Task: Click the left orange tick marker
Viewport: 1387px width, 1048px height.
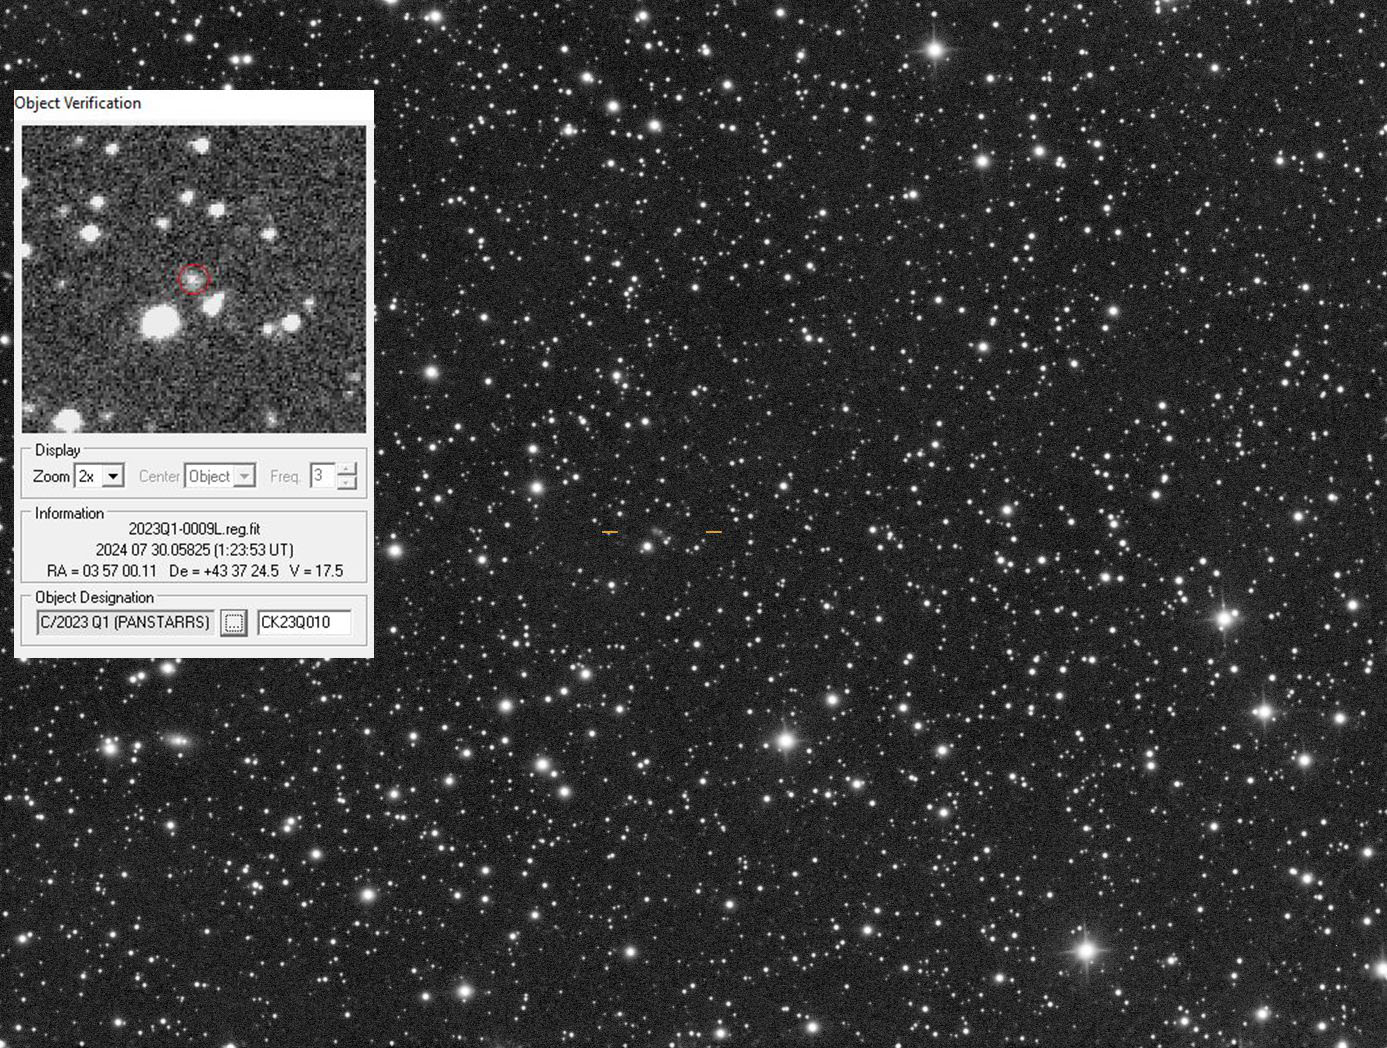Action: [x=610, y=532]
